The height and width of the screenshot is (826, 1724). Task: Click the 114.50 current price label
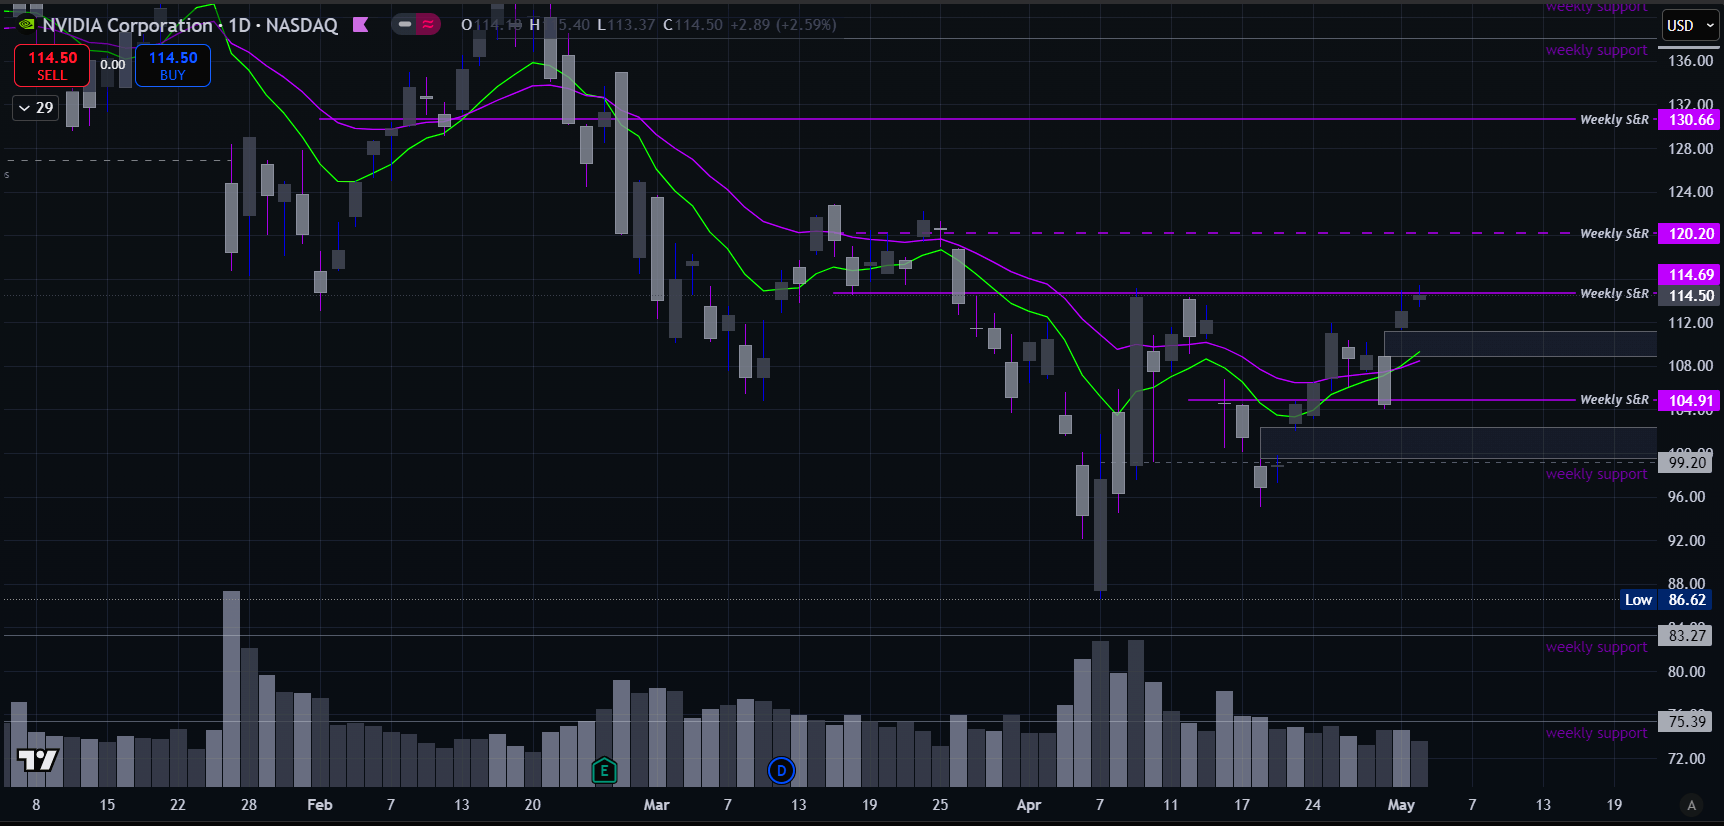click(x=1689, y=296)
